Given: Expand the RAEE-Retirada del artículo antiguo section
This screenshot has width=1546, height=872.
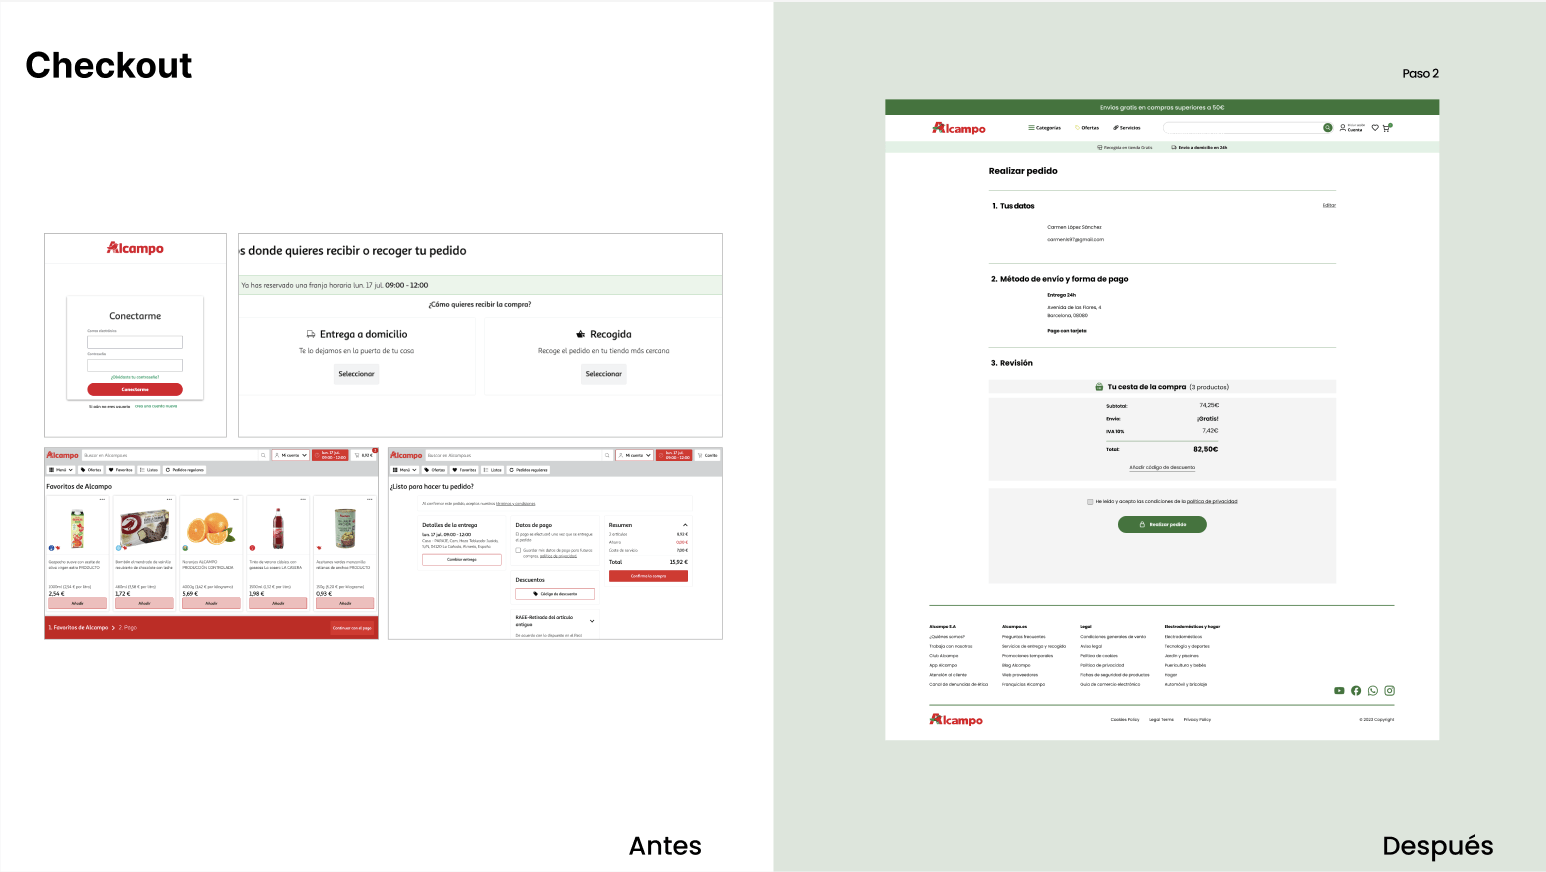Looking at the screenshot, I should pos(592,621).
